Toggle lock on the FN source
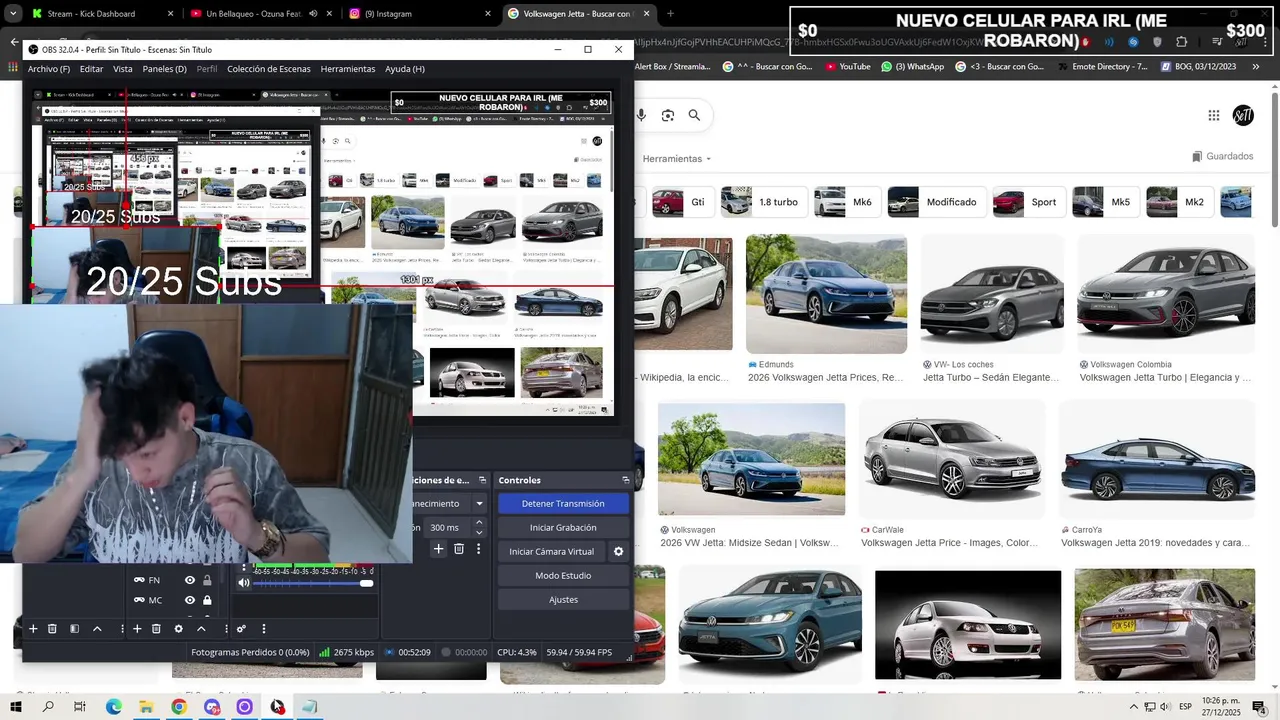Viewport: 1280px width, 720px height. [x=207, y=580]
